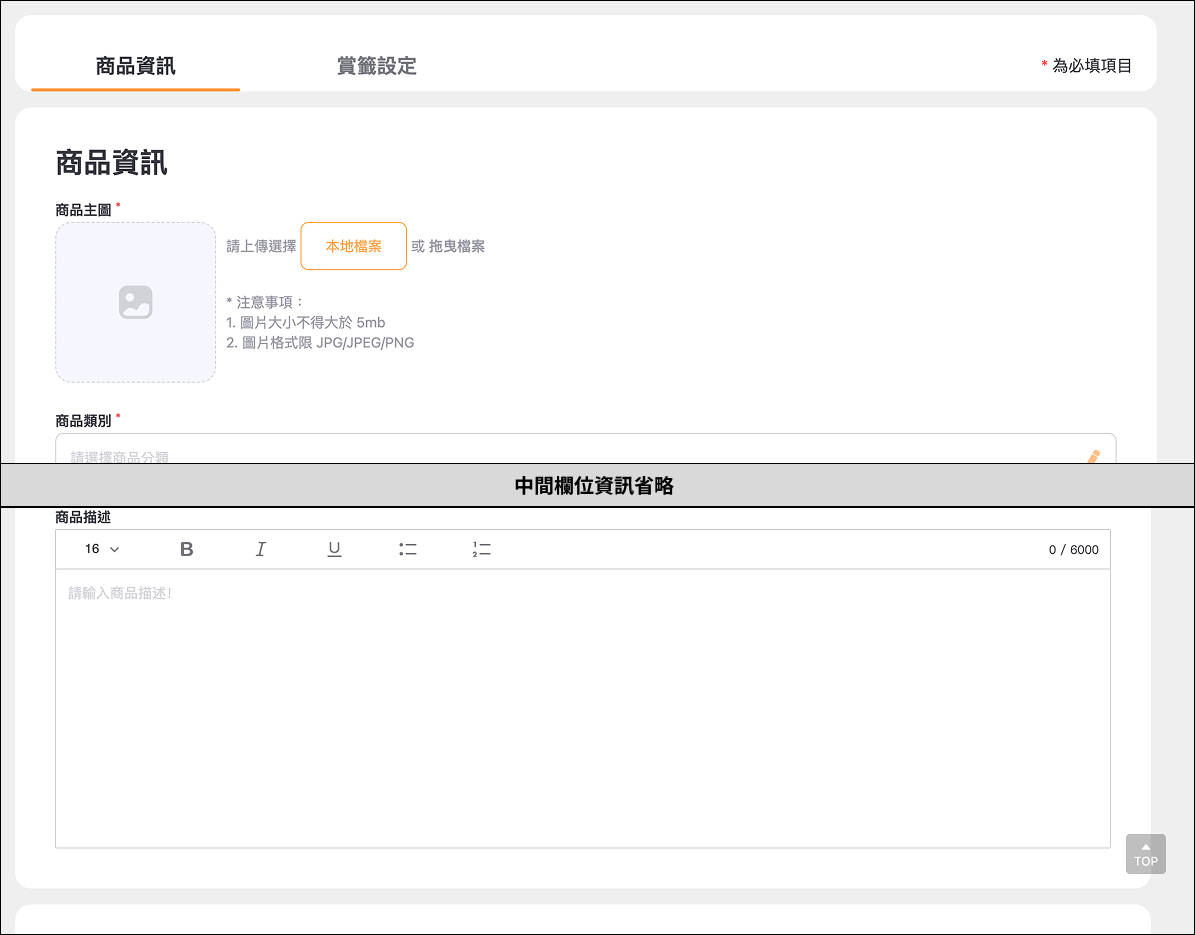
Task: Click the 商品主圖 field label
Action: point(84,210)
